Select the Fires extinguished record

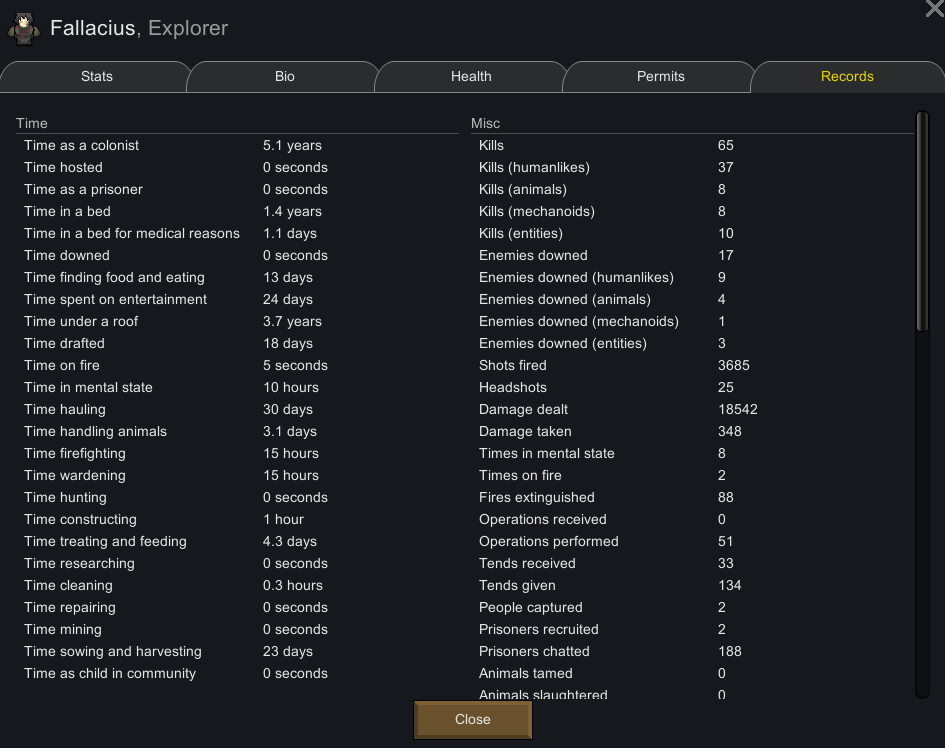tap(692, 497)
